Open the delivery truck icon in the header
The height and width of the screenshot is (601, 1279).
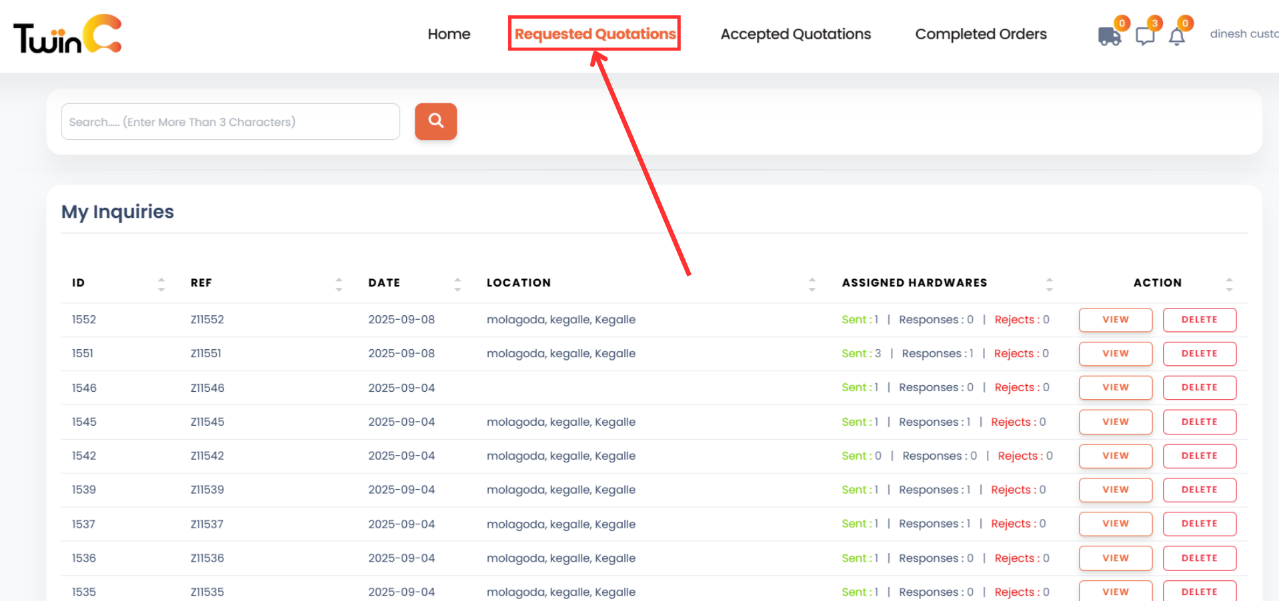1108,34
